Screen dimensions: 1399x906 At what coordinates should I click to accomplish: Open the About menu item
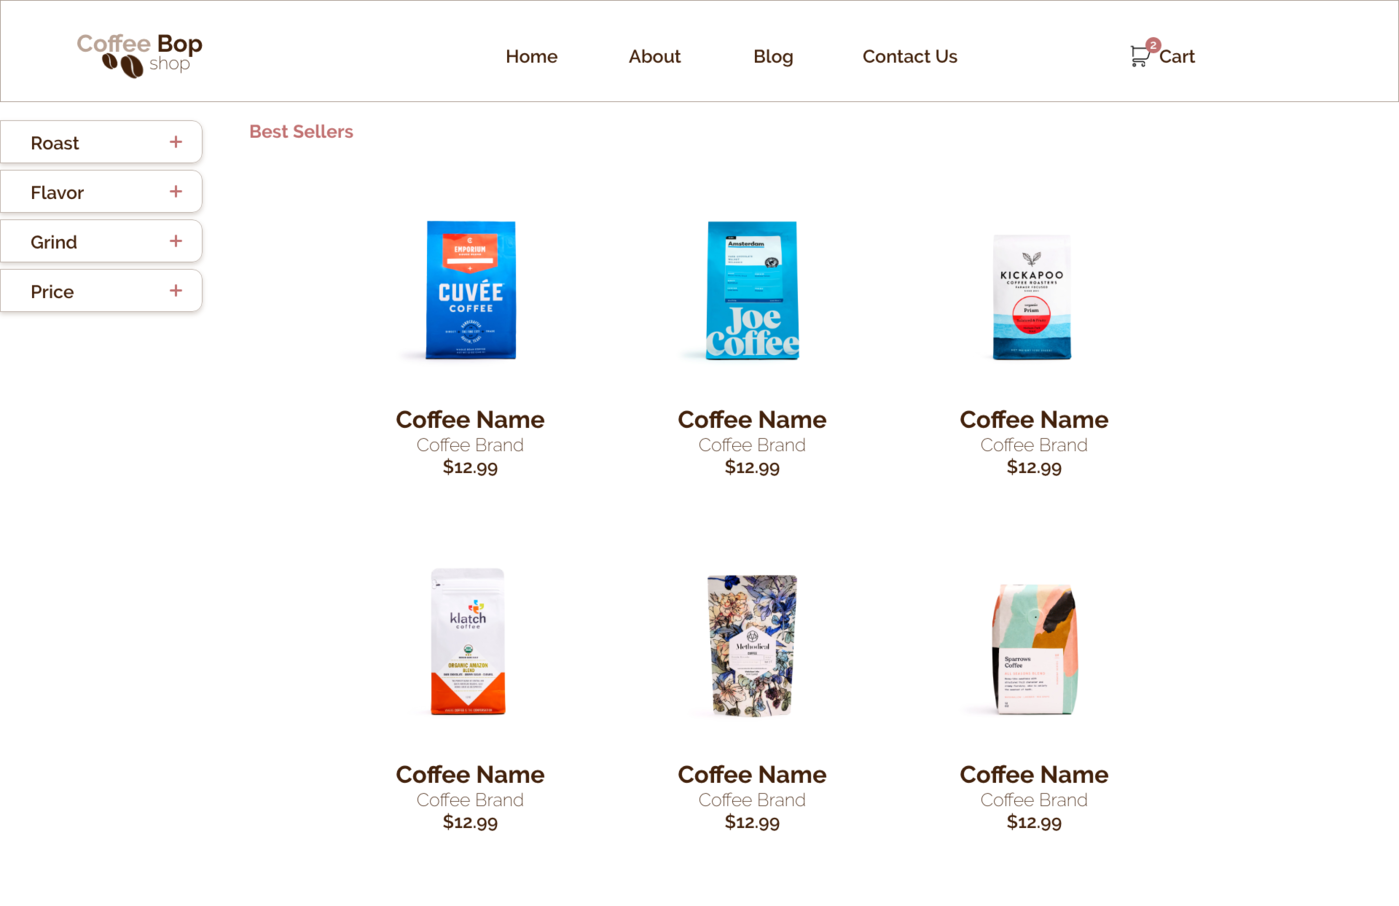click(654, 57)
